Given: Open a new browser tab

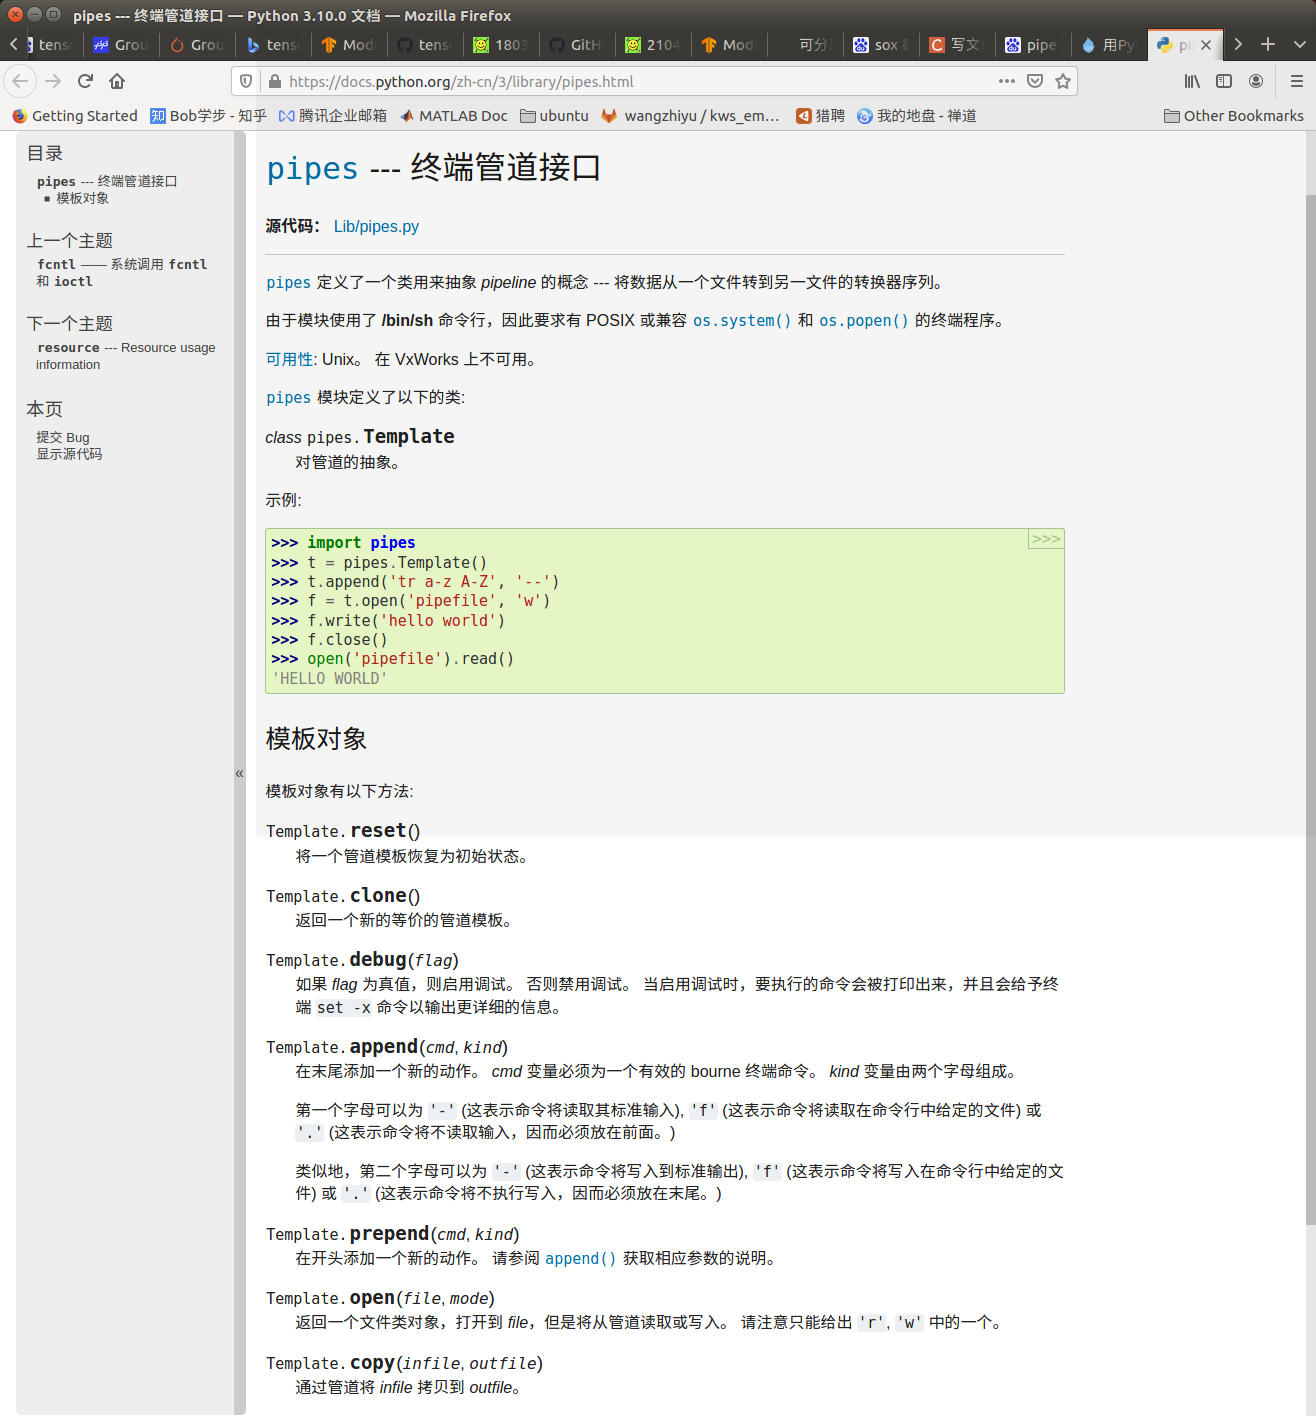Looking at the screenshot, I should [x=1268, y=44].
